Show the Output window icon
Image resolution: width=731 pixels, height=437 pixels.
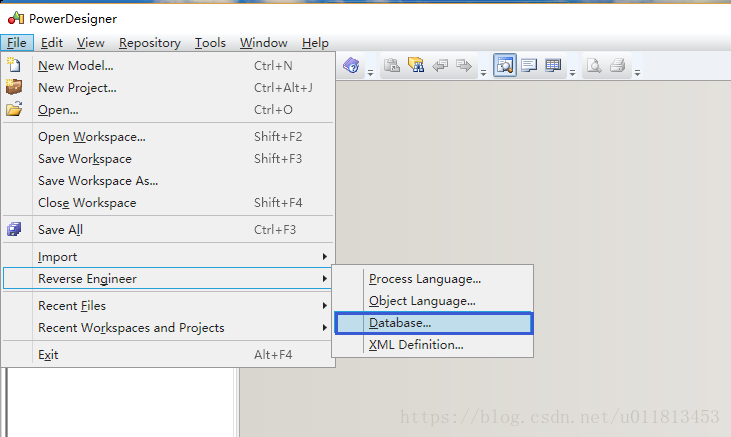tap(529, 65)
